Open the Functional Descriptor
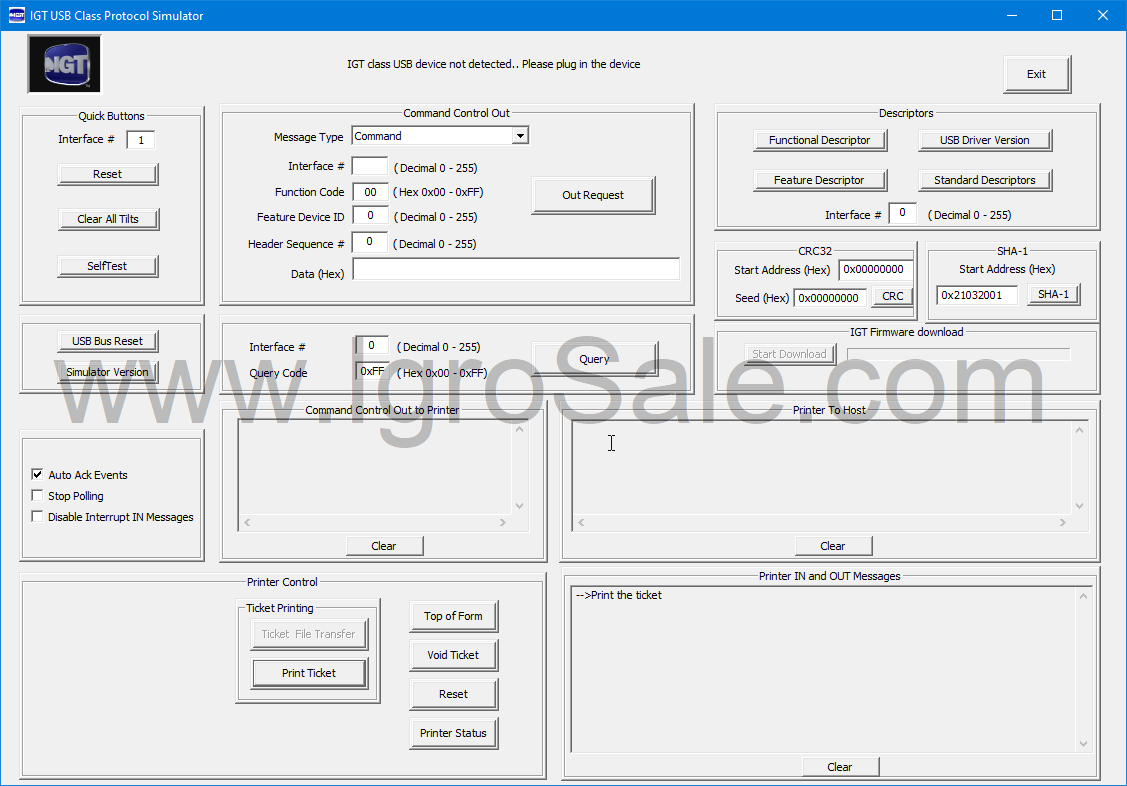 tap(819, 139)
